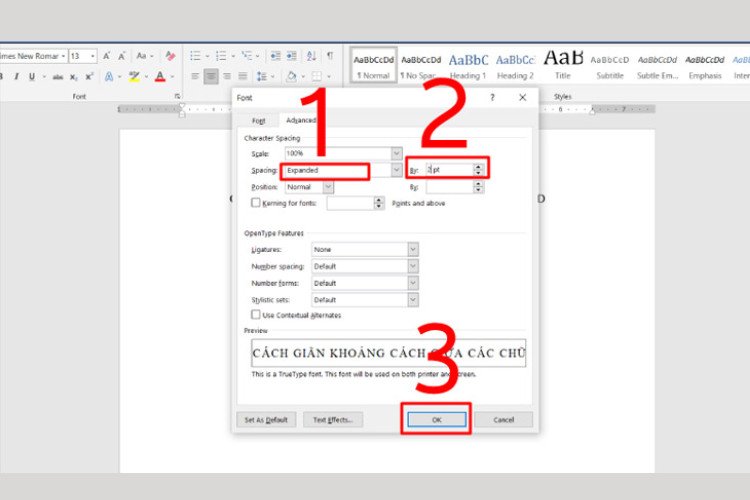Apply the Subtitle style

click(x=610, y=66)
